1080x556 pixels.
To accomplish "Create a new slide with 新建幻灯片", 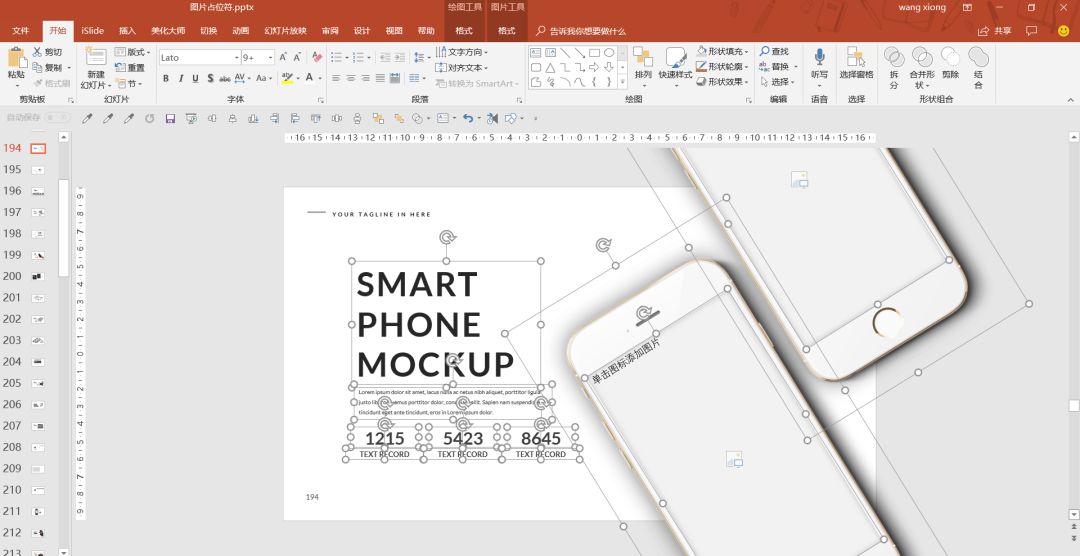I will pos(96,68).
